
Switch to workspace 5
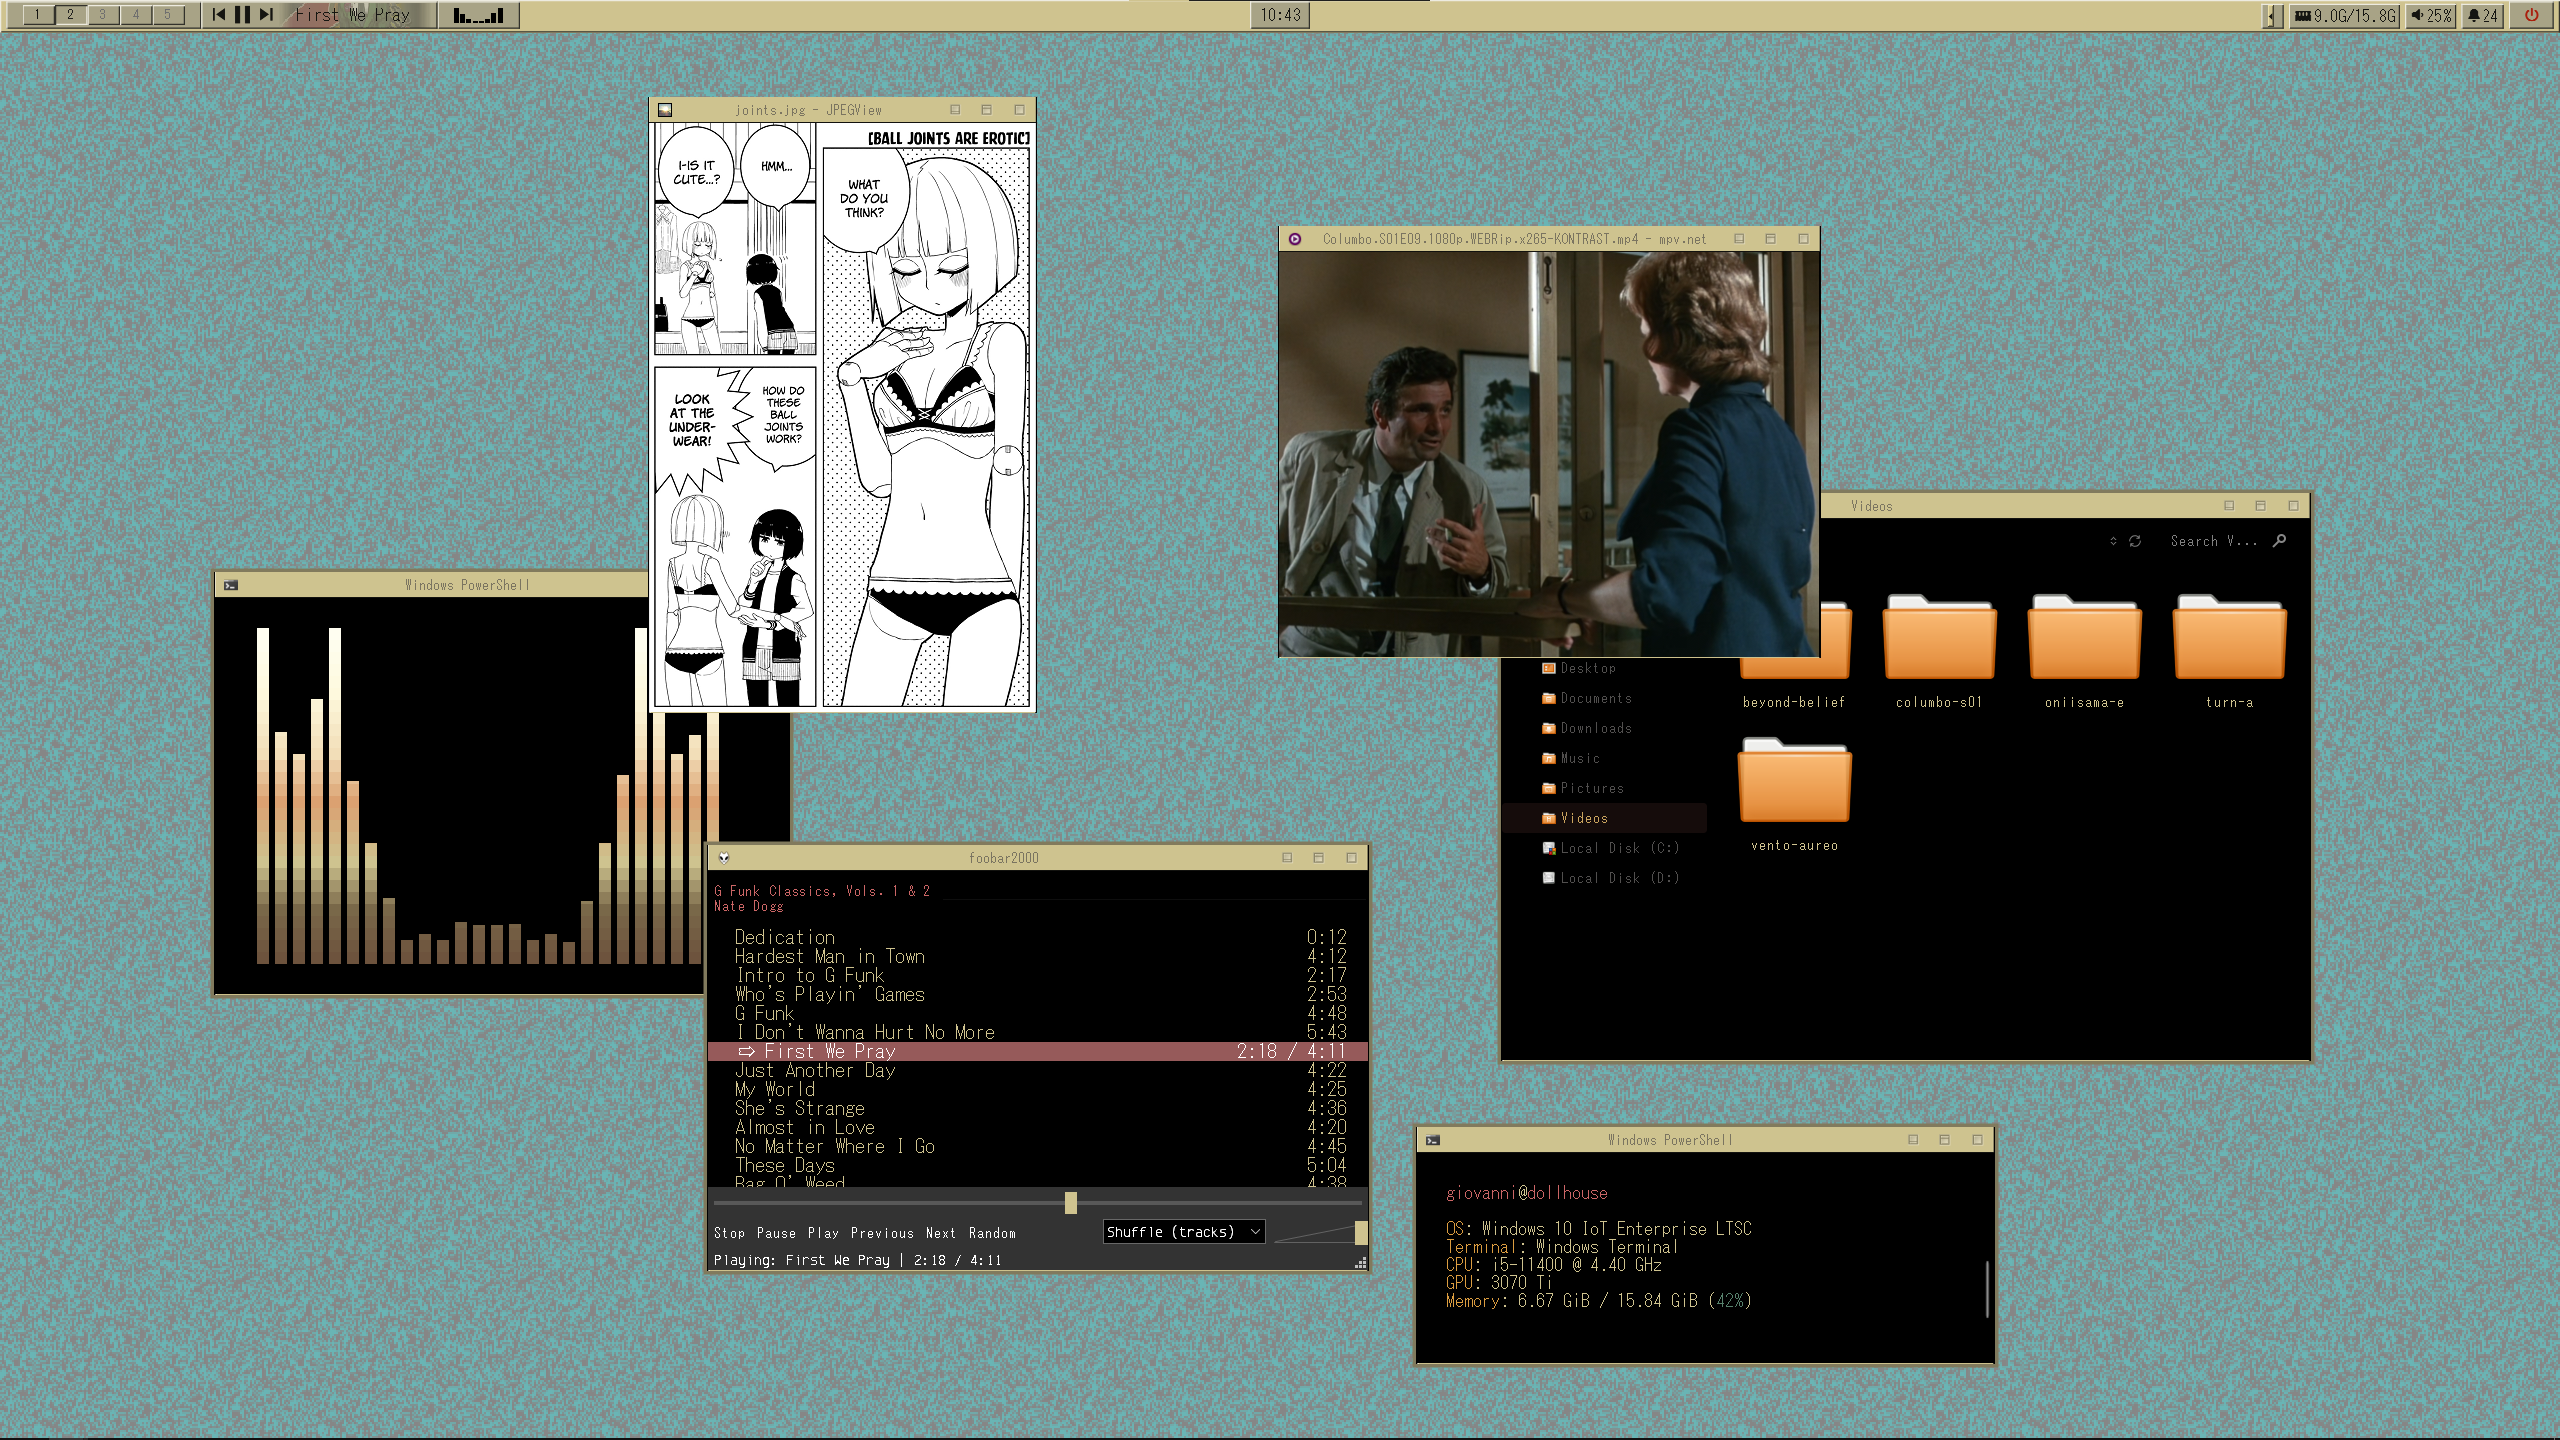tap(168, 14)
